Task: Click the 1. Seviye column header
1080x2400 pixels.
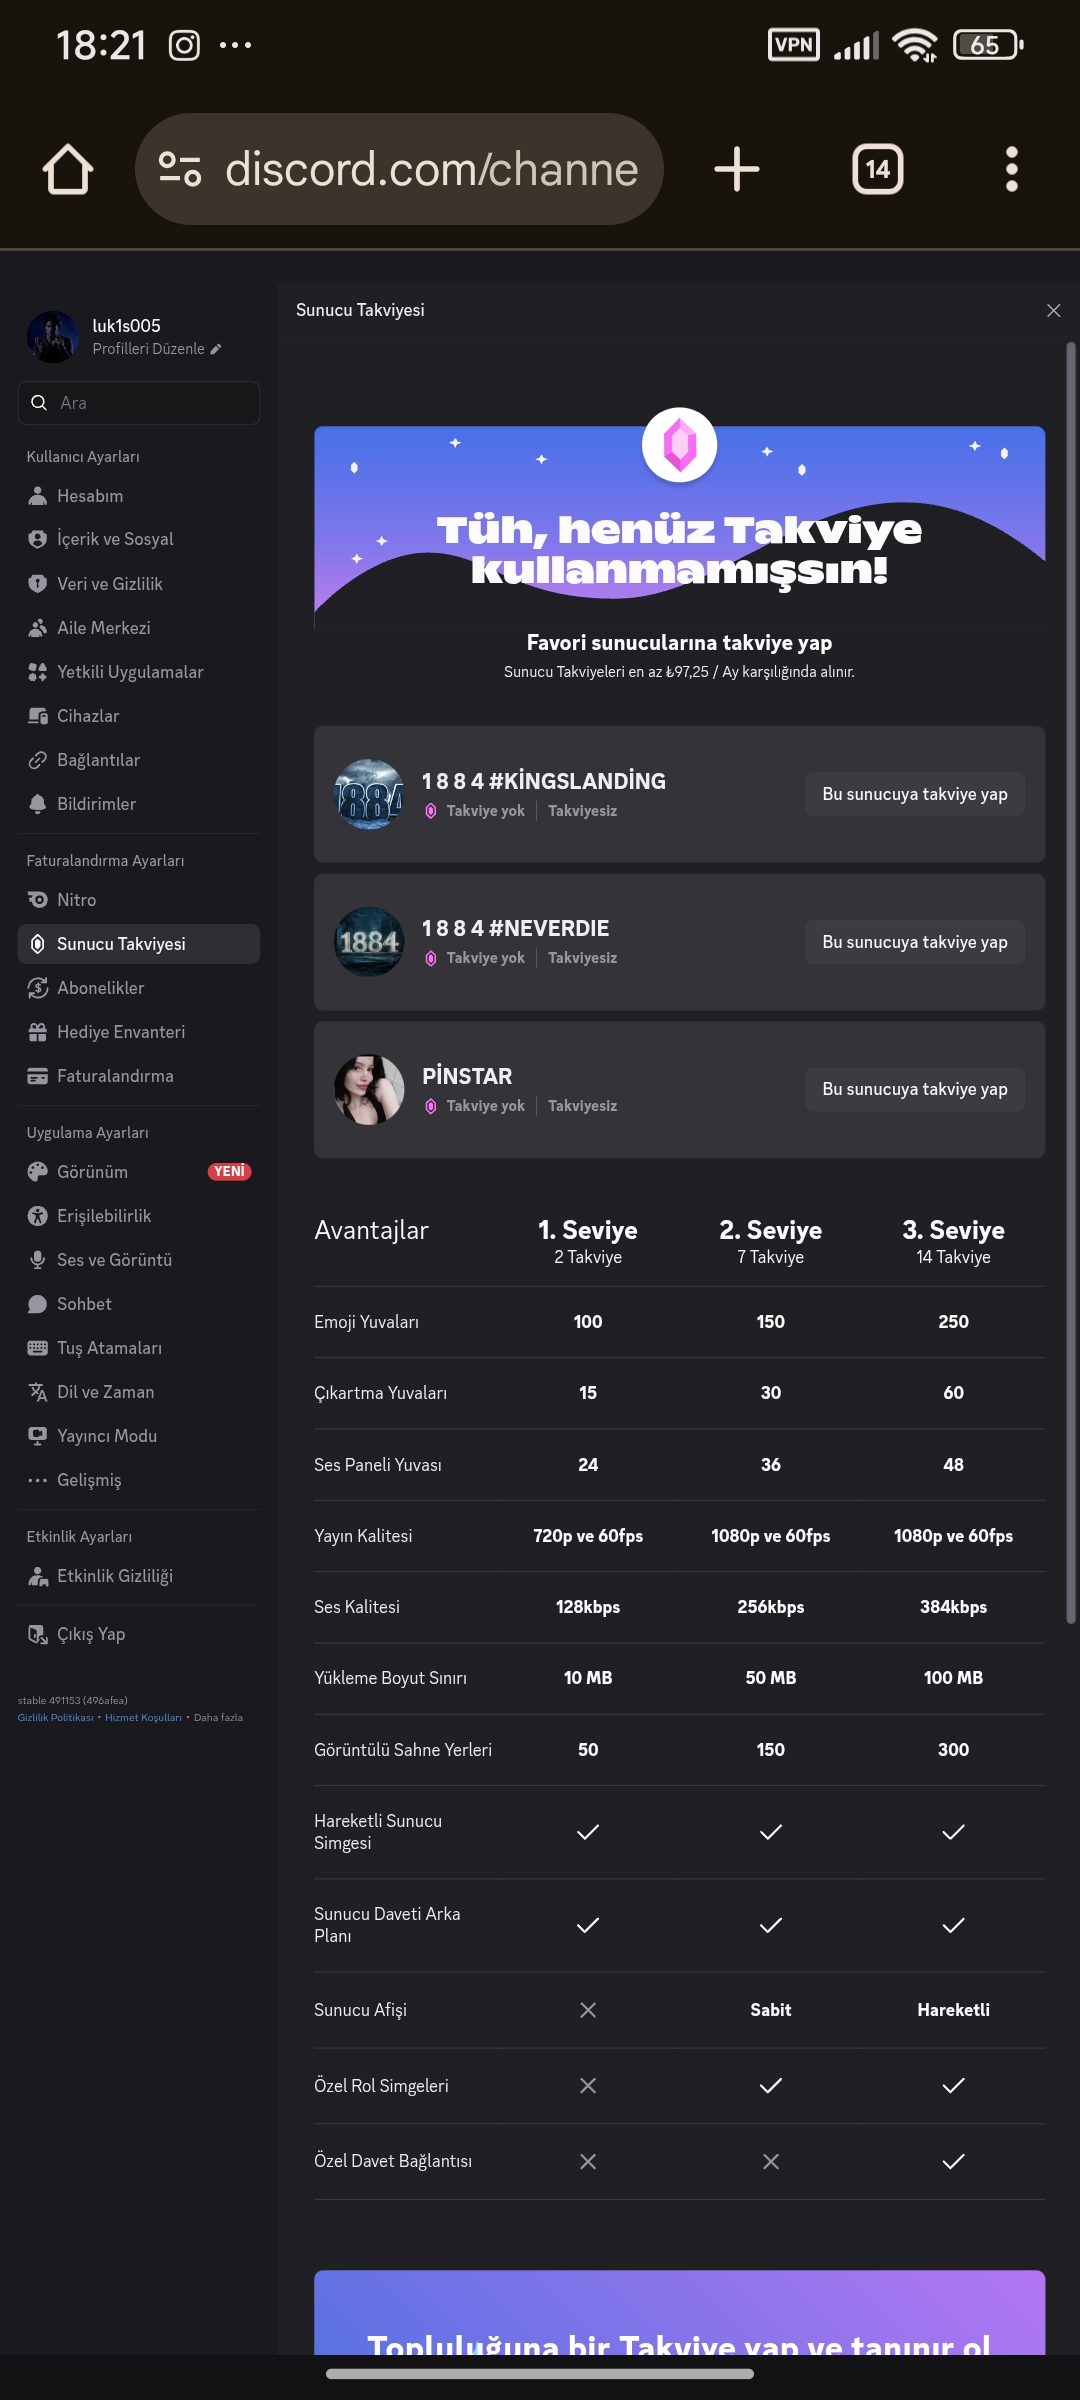Action: [588, 1241]
